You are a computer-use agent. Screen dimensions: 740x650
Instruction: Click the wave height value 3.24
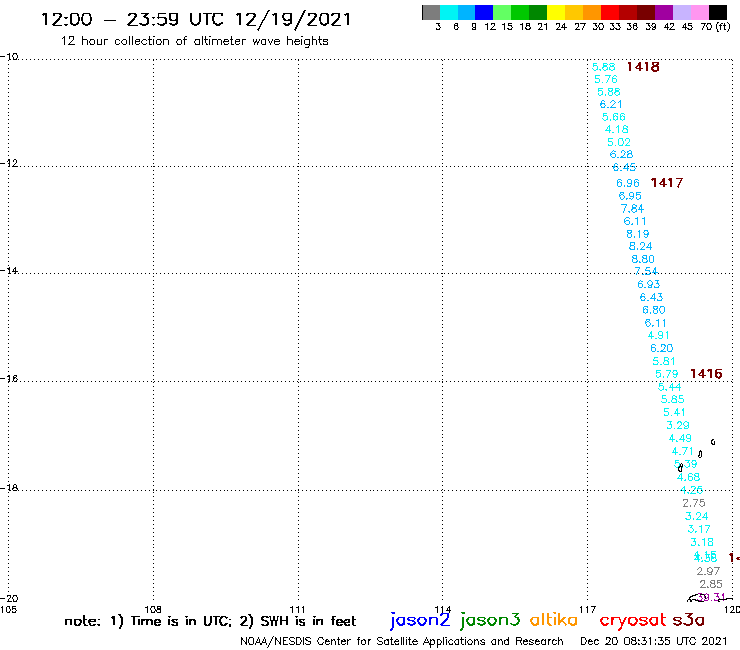click(697, 516)
